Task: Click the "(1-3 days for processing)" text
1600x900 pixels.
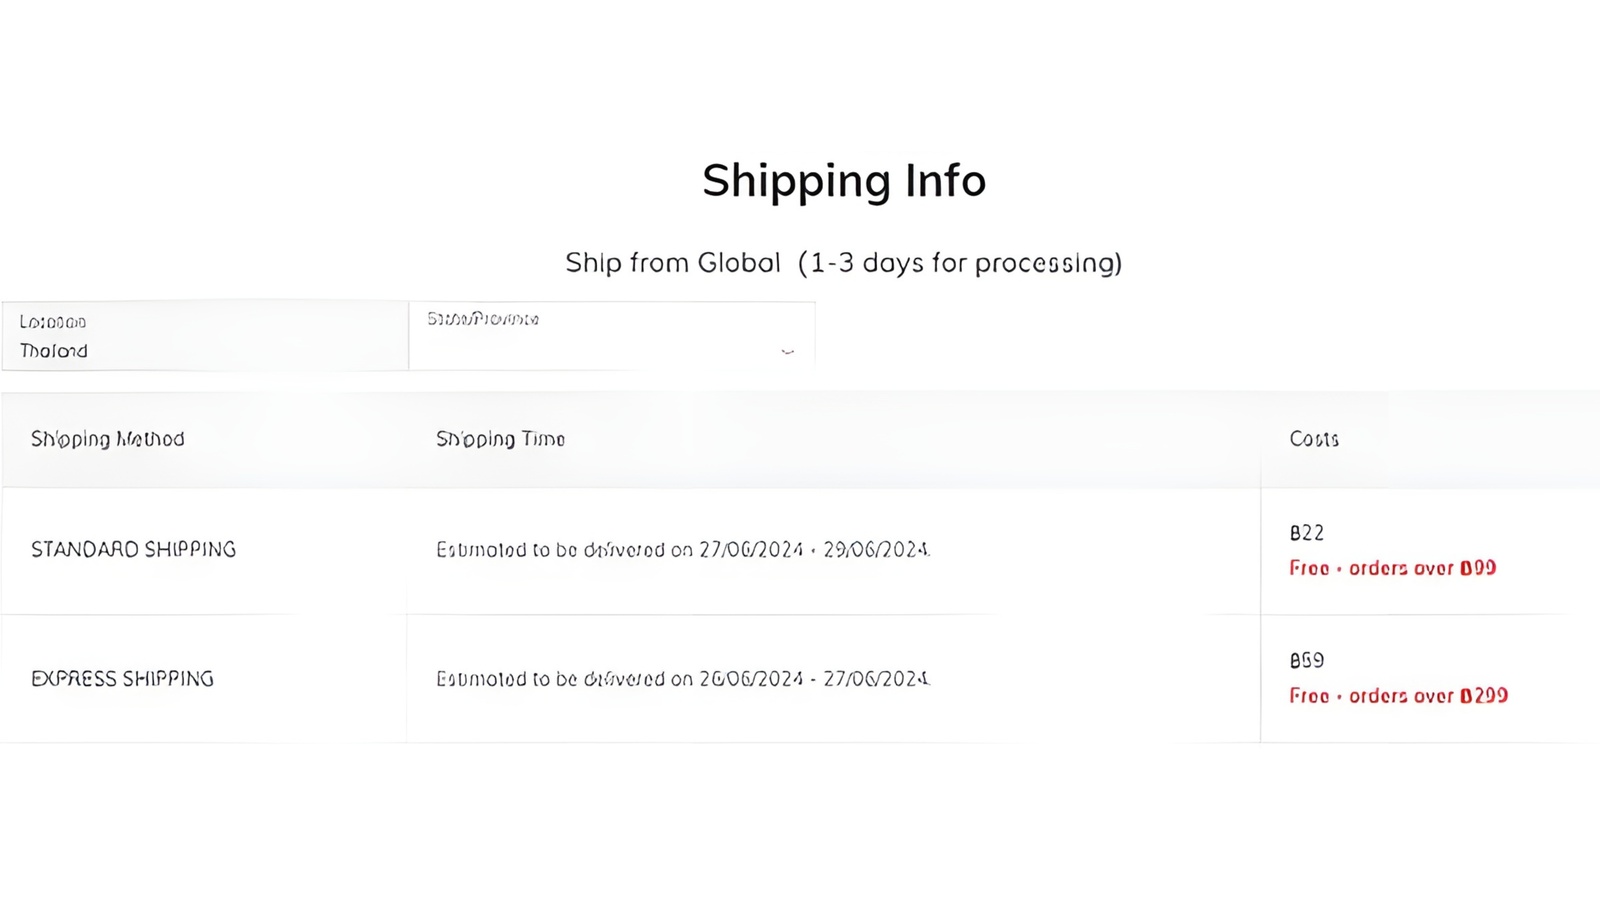Action: [x=958, y=262]
